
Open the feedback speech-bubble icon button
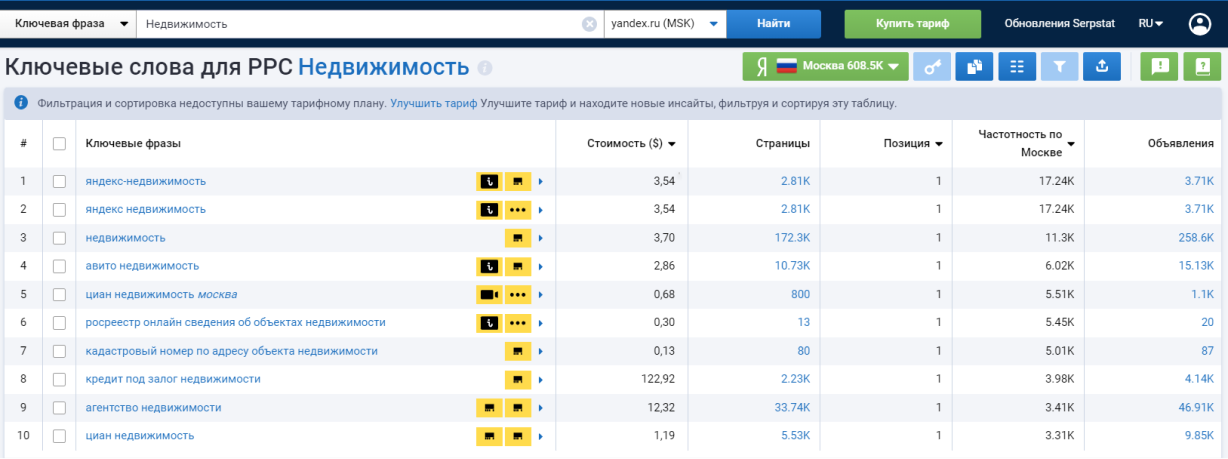(x=1159, y=67)
